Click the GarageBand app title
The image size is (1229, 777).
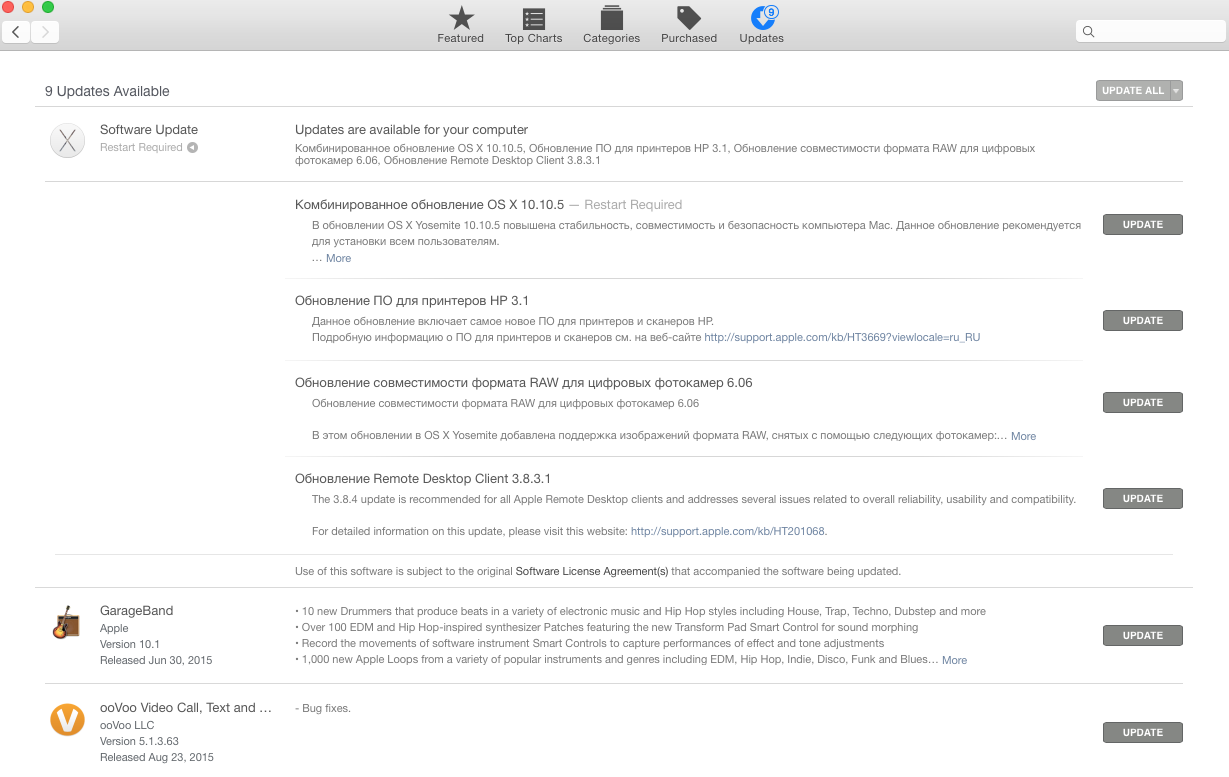click(x=136, y=611)
